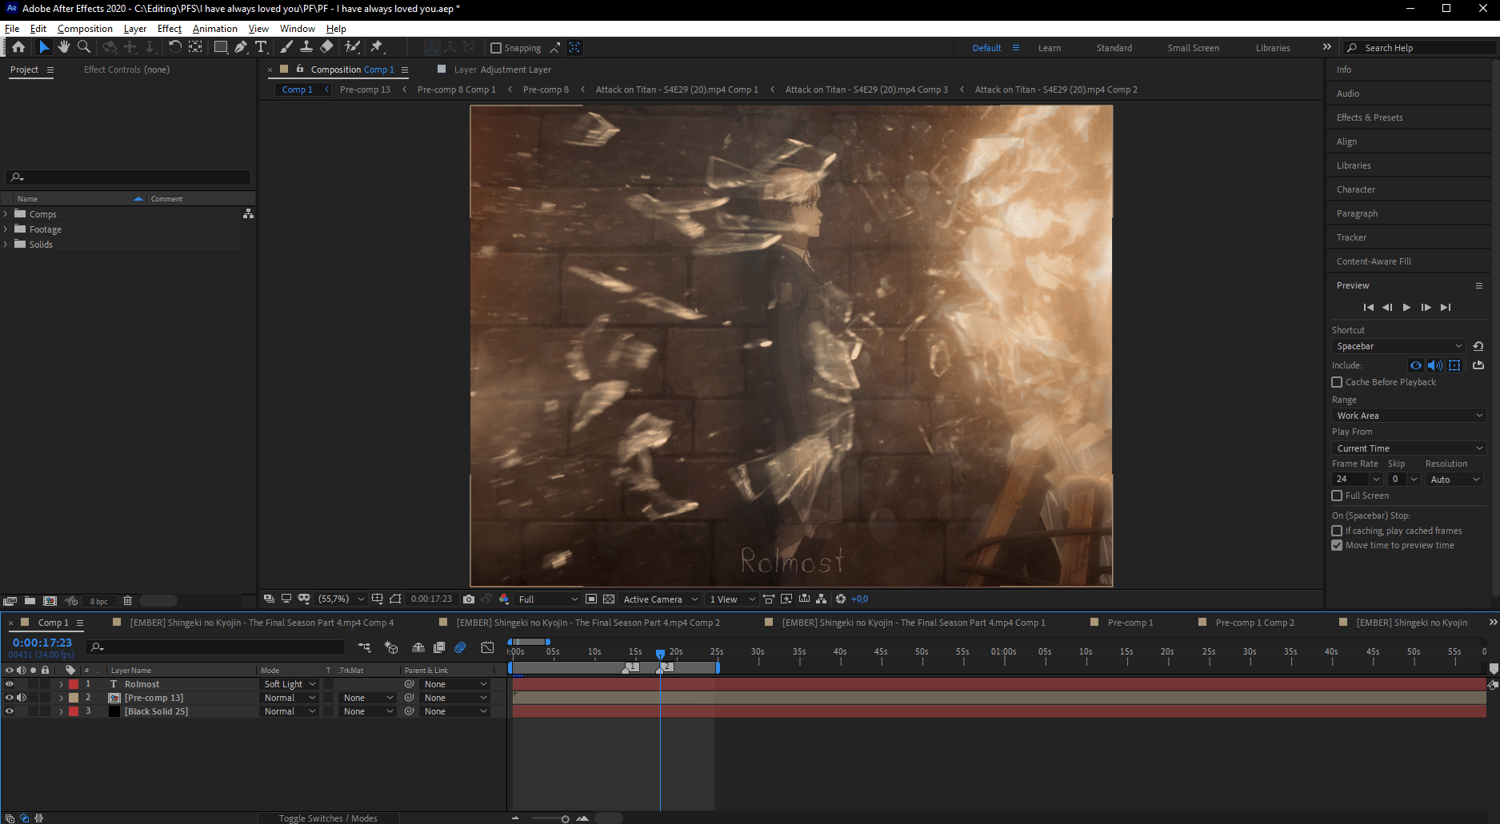
Task: Enable Full Screen preview checkbox
Action: pyautogui.click(x=1337, y=496)
